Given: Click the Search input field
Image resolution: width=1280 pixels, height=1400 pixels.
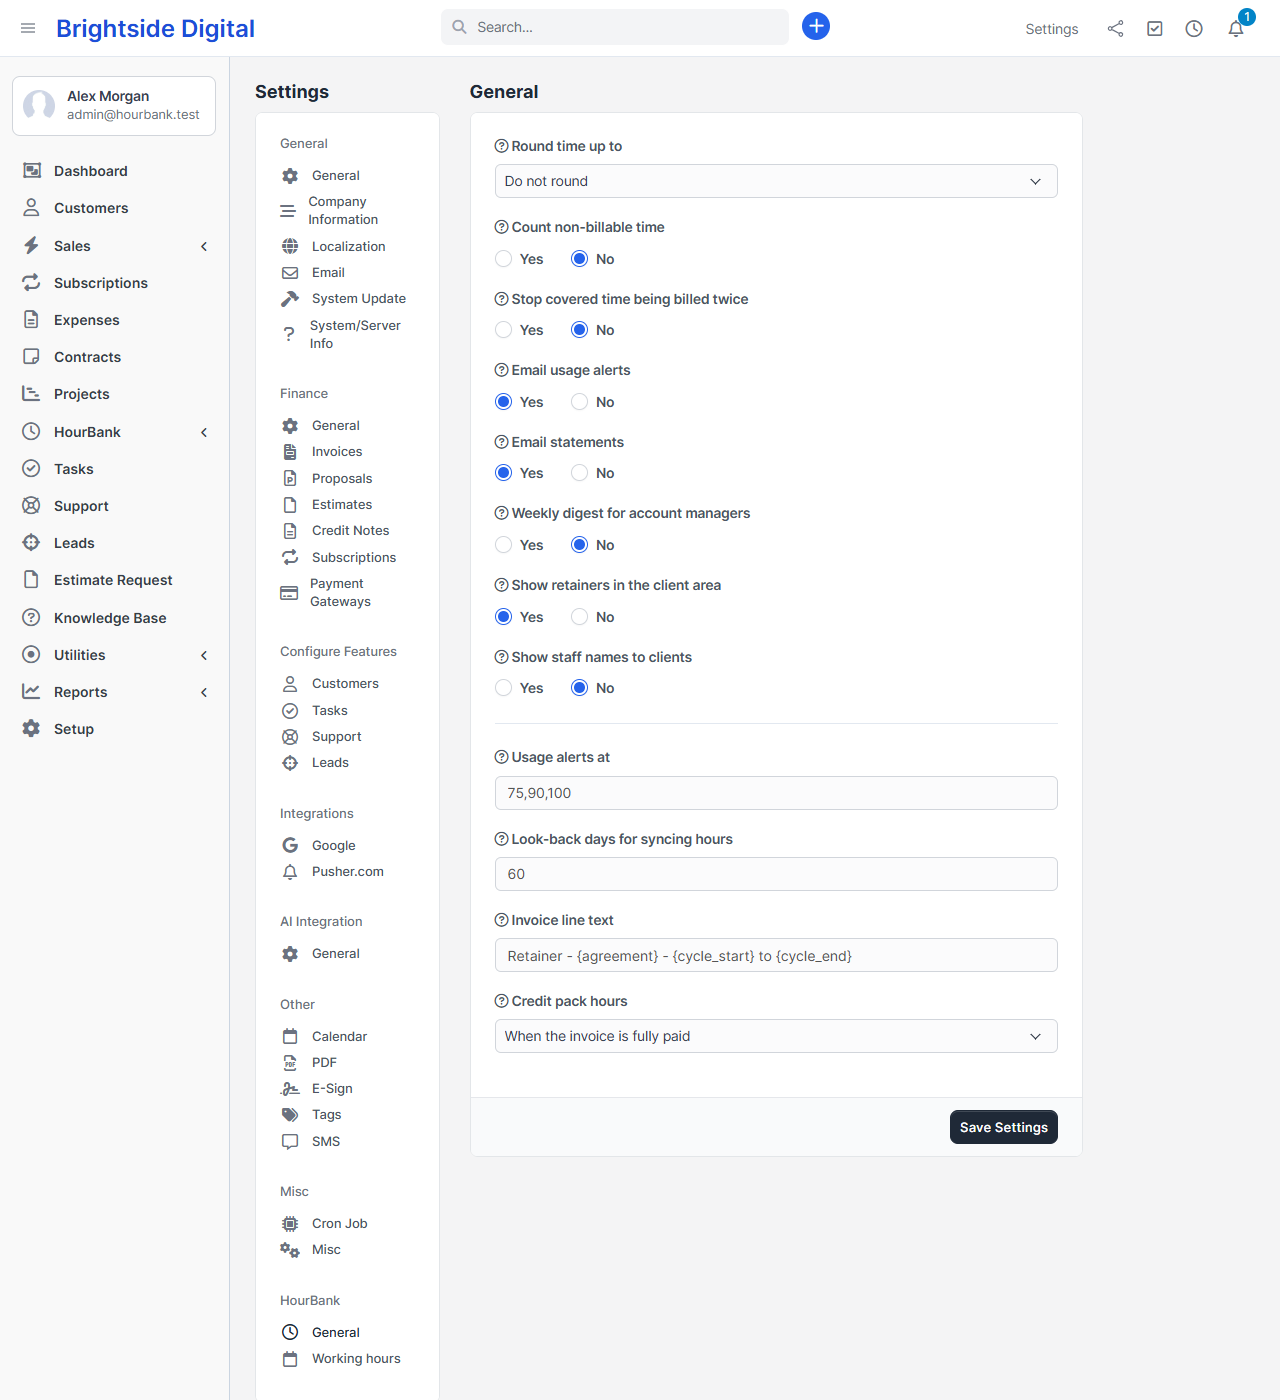Looking at the screenshot, I should point(615,27).
